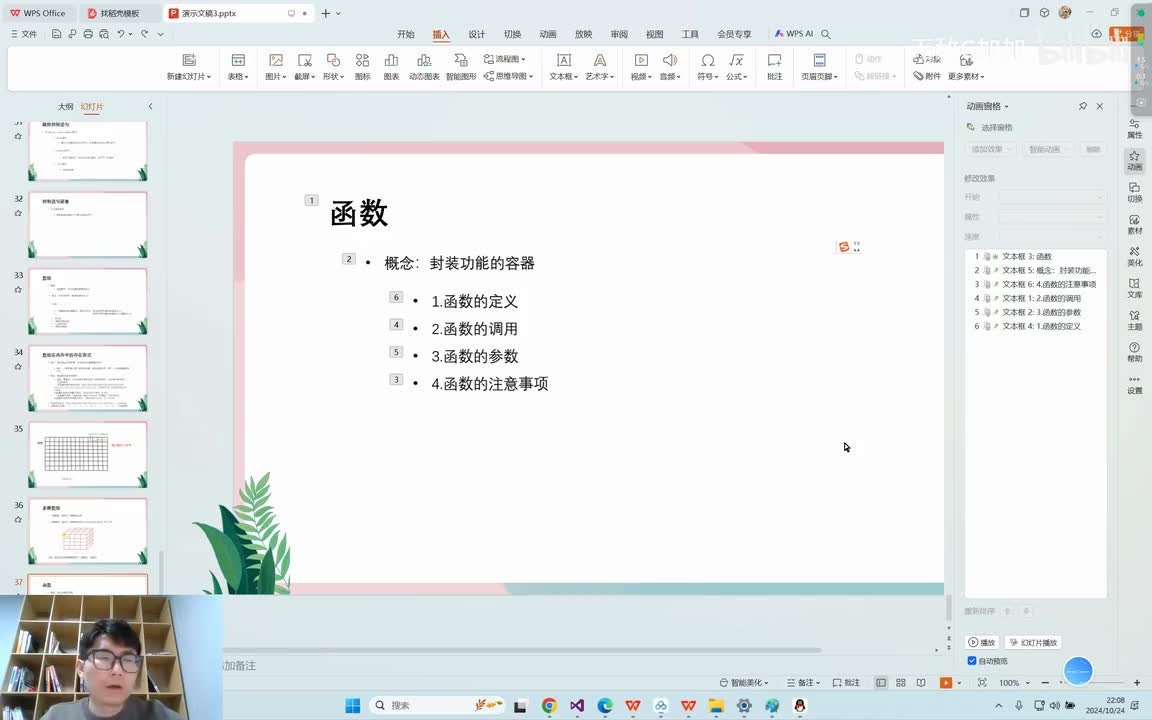This screenshot has width=1152, height=720.
Task: Open the 开始 ribbon tab
Action: 406,34
